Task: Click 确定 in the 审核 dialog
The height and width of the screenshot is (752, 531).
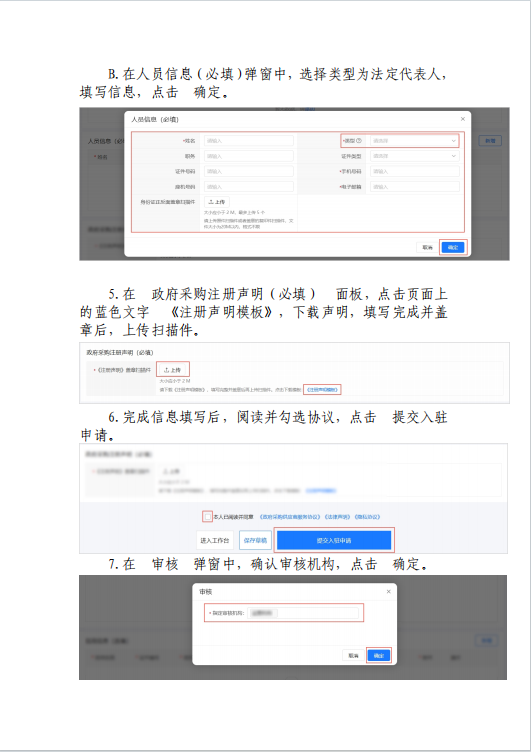Action: tap(379, 656)
